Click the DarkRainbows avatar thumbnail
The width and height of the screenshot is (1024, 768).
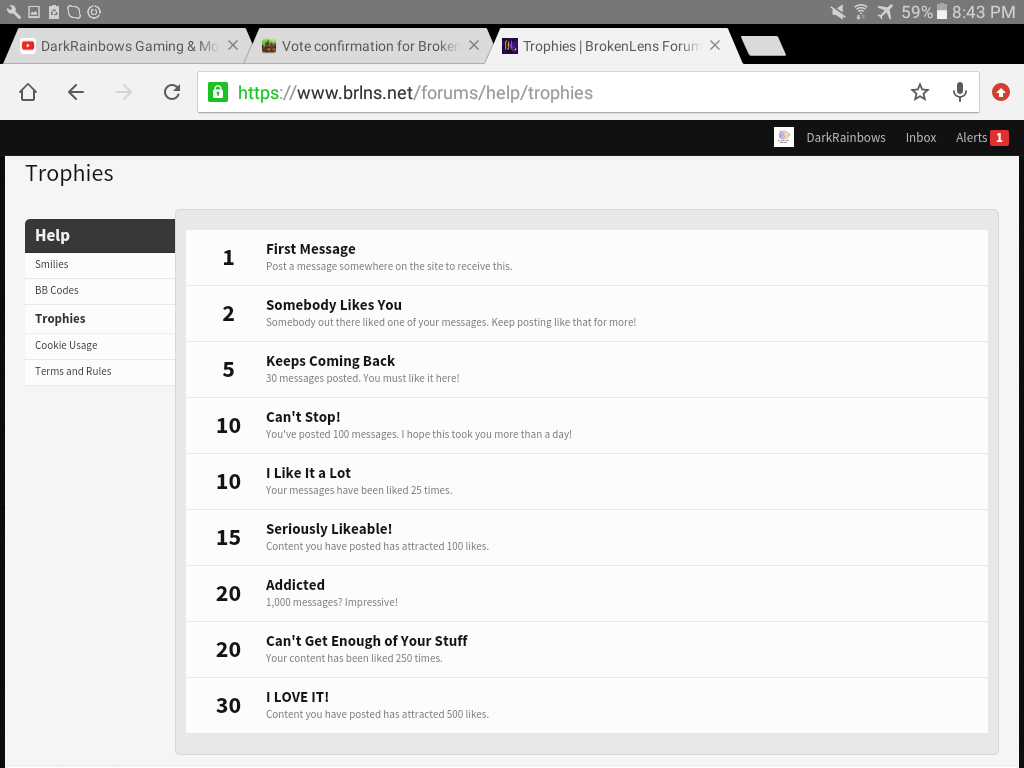tap(784, 137)
